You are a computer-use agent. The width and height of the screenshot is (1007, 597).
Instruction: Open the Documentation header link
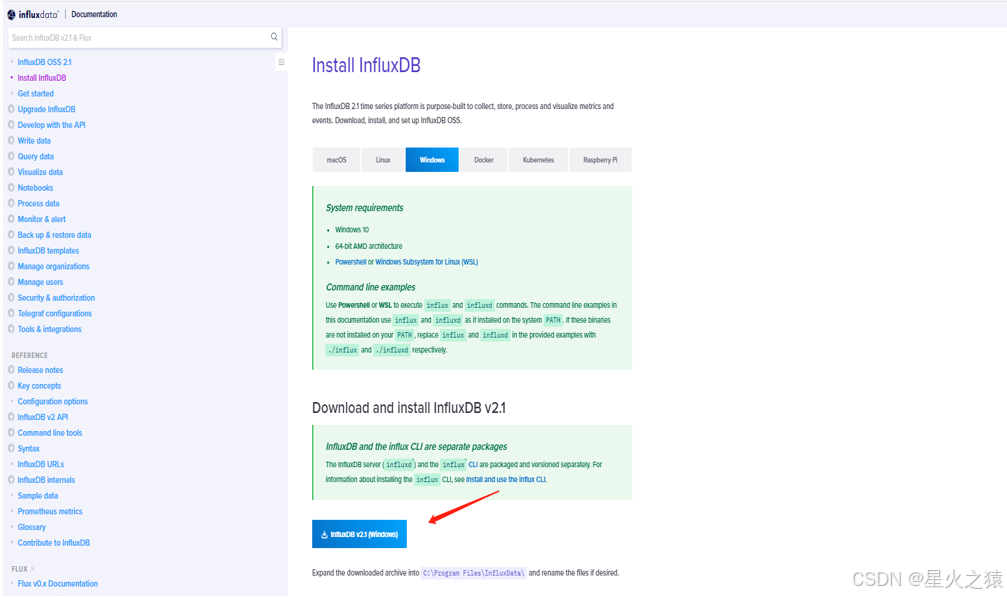[x=94, y=14]
